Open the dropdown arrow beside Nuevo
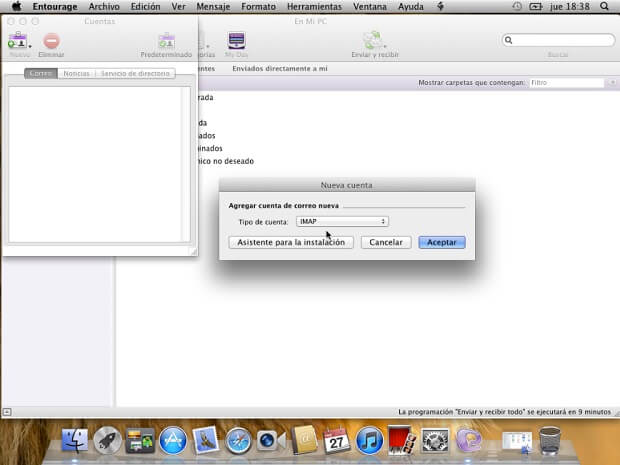 [x=30, y=47]
